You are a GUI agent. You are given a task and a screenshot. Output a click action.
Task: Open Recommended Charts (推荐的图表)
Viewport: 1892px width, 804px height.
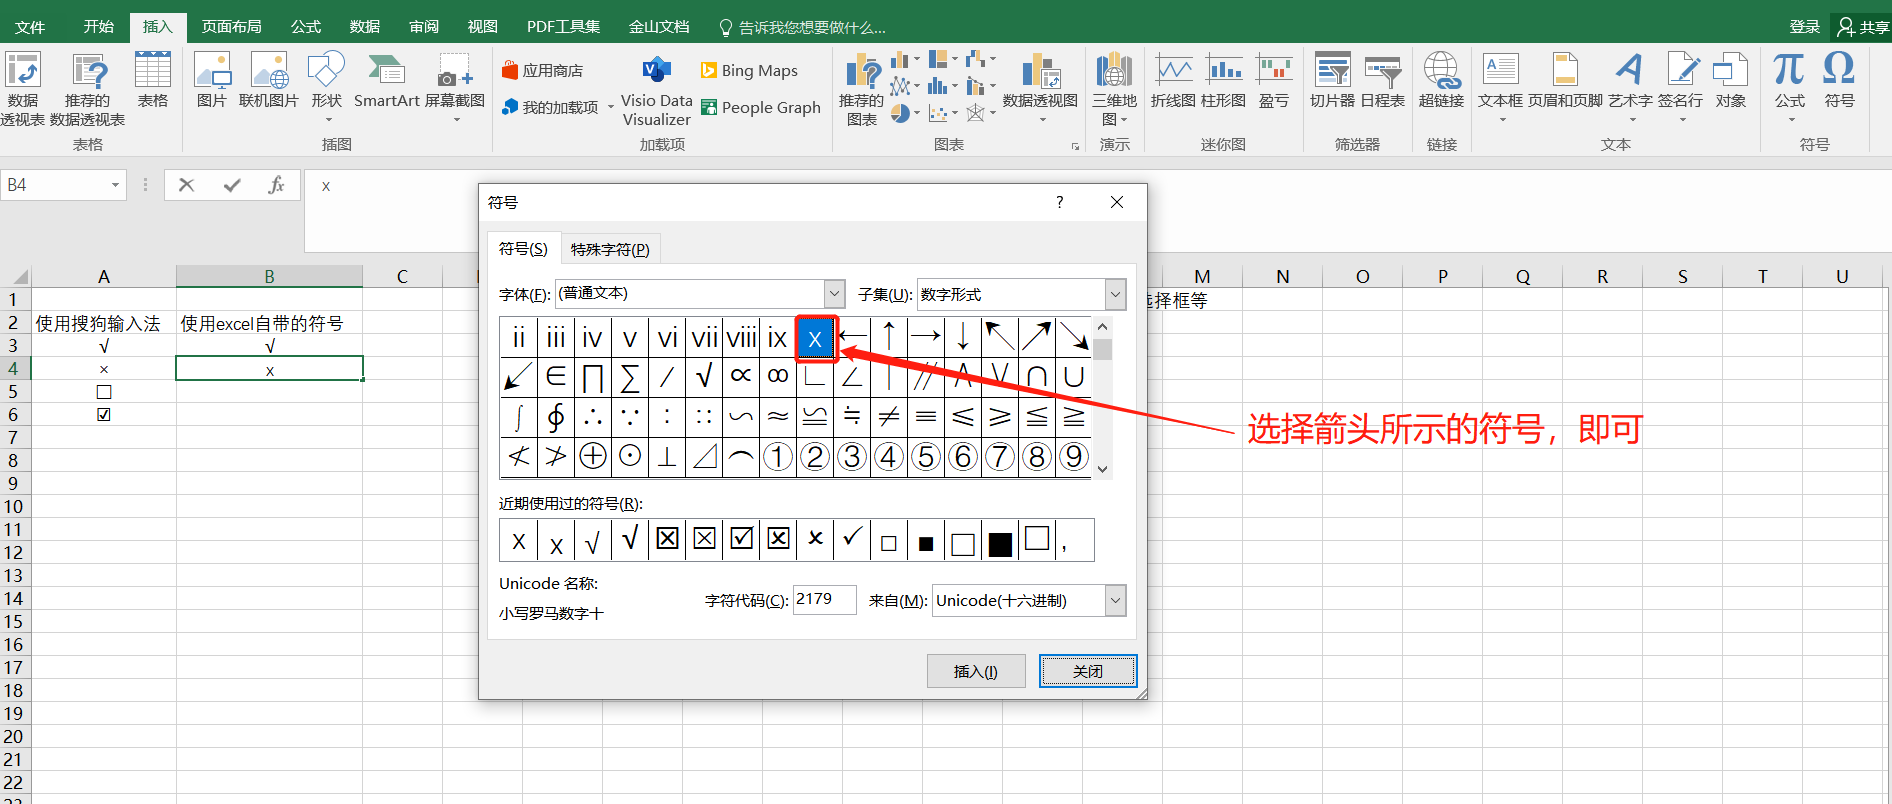click(x=861, y=89)
